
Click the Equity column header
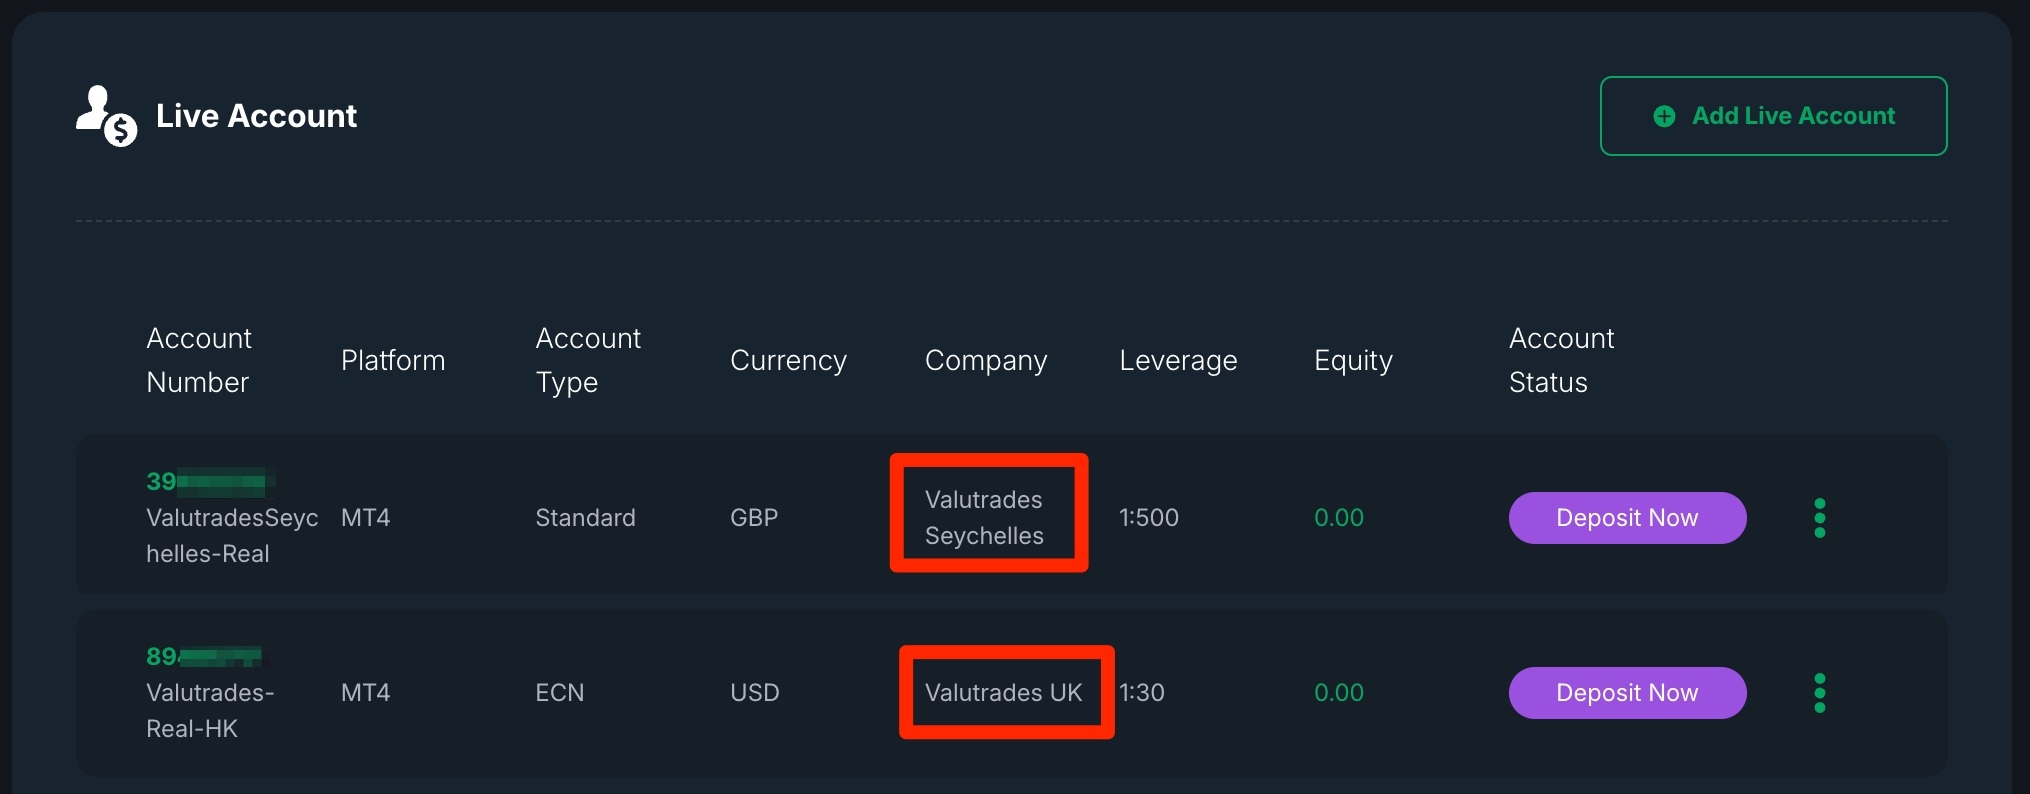click(1353, 360)
